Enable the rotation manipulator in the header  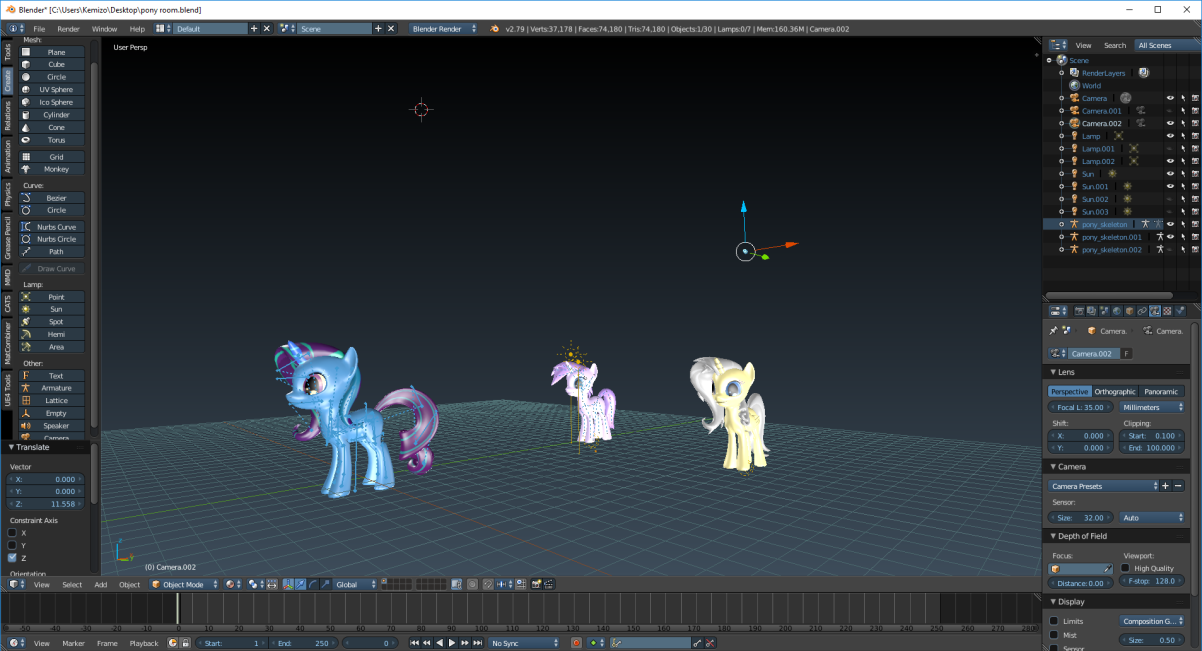point(313,584)
